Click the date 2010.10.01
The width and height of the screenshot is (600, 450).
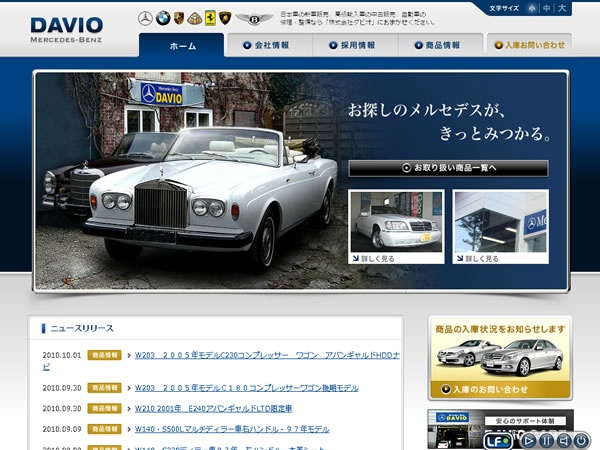(x=62, y=355)
